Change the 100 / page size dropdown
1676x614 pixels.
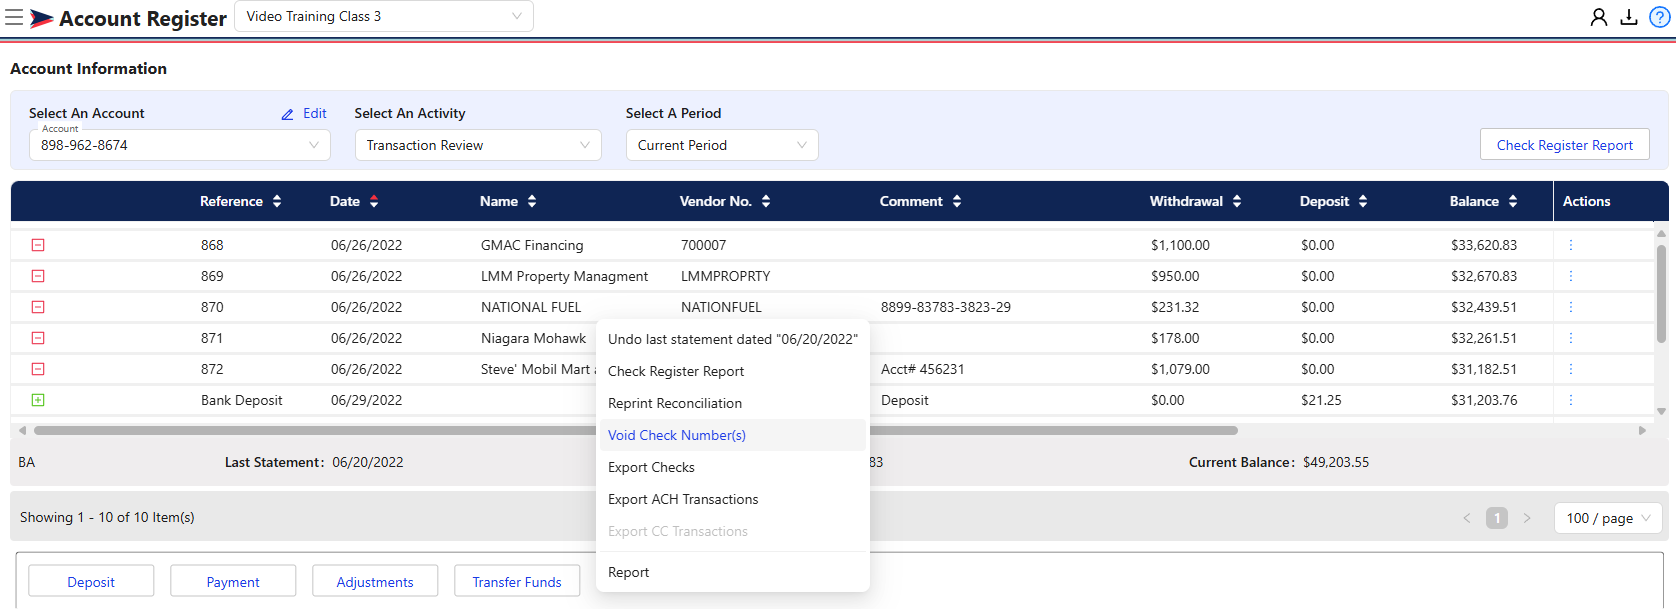(x=1608, y=518)
